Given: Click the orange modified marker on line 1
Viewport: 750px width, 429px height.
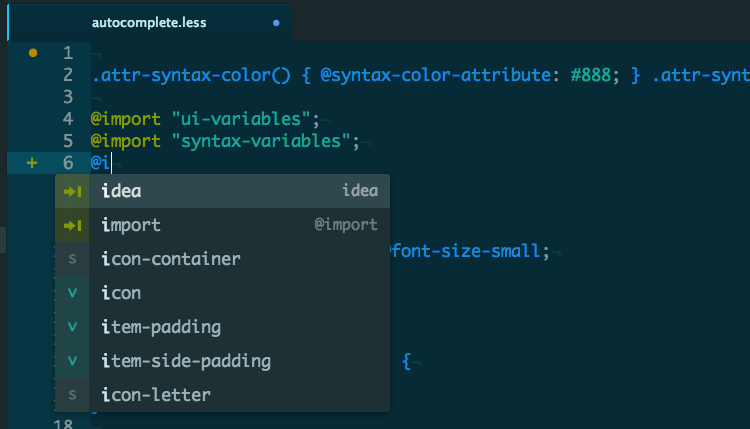Looking at the screenshot, I should (33, 53).
